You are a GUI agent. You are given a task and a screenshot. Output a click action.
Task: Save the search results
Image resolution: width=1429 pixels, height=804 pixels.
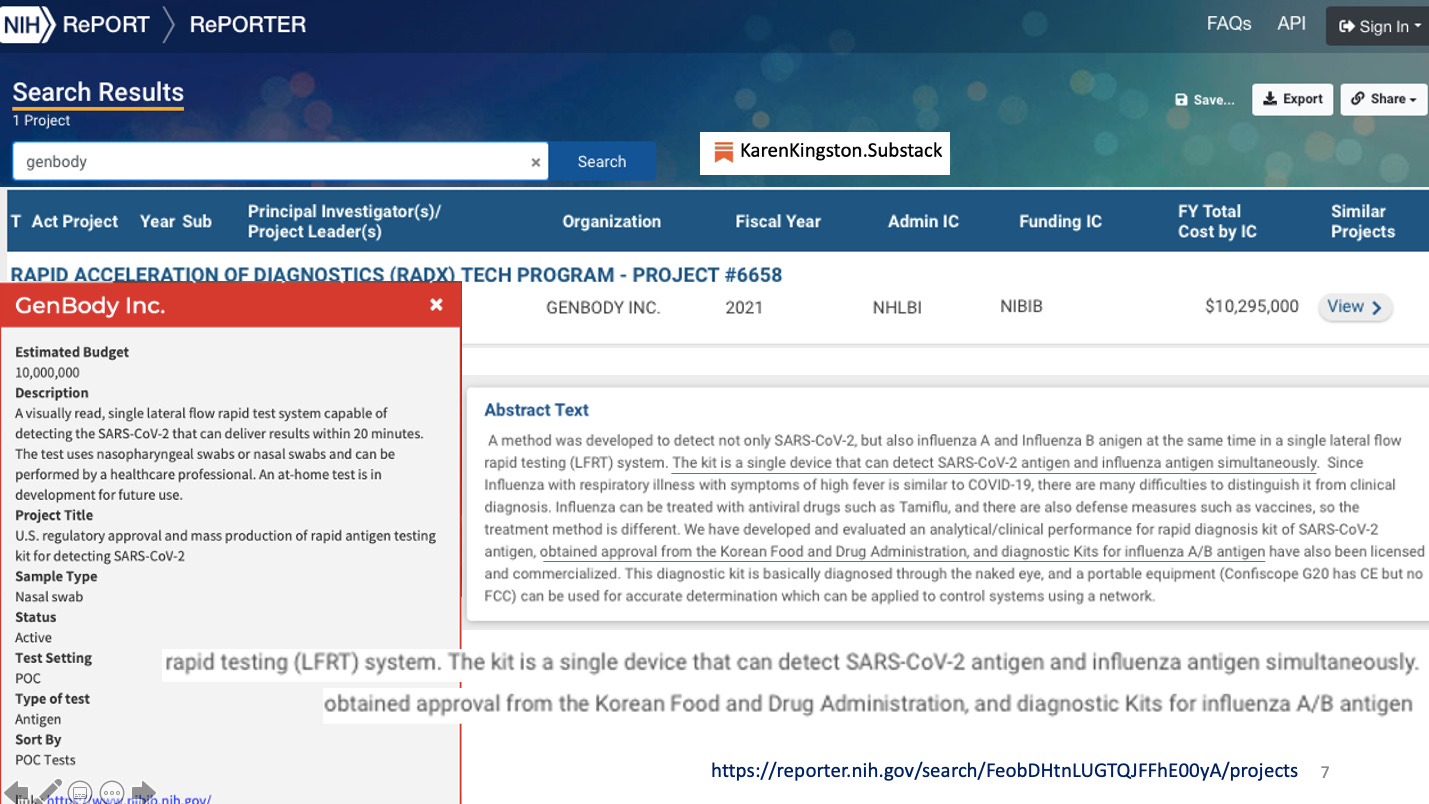click(1204, 99)
